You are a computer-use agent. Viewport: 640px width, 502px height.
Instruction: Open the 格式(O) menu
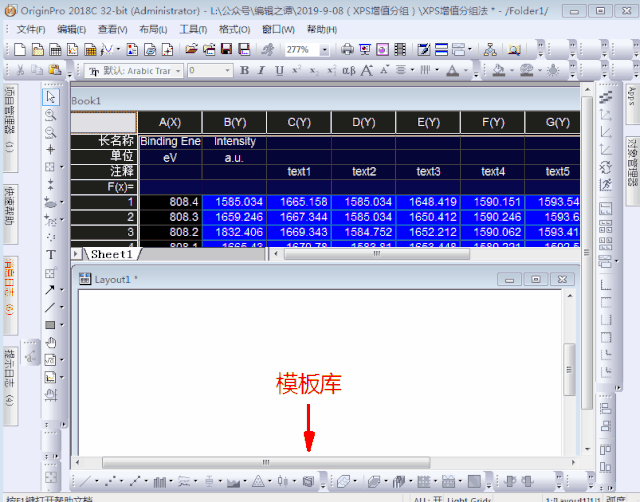click(x=234, y=29)
